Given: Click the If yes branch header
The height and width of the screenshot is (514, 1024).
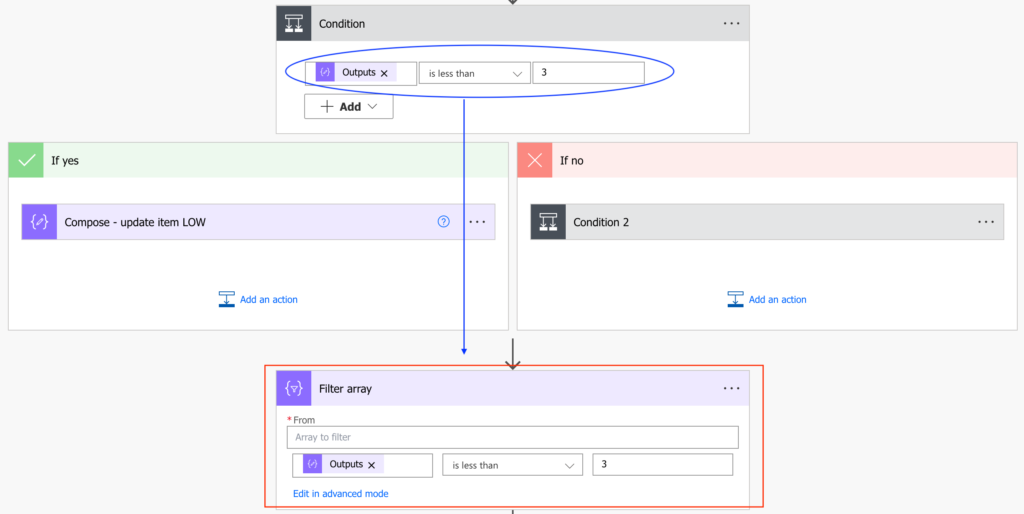Looking at the screenshot, I should tap(259, 161).
